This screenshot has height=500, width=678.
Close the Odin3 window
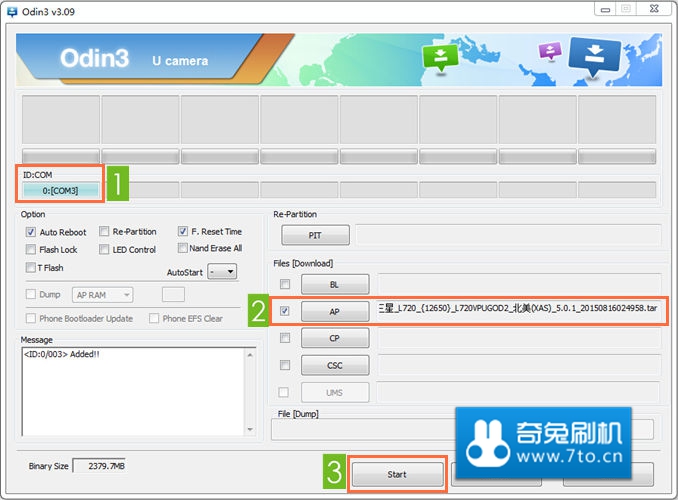(654, 9)
